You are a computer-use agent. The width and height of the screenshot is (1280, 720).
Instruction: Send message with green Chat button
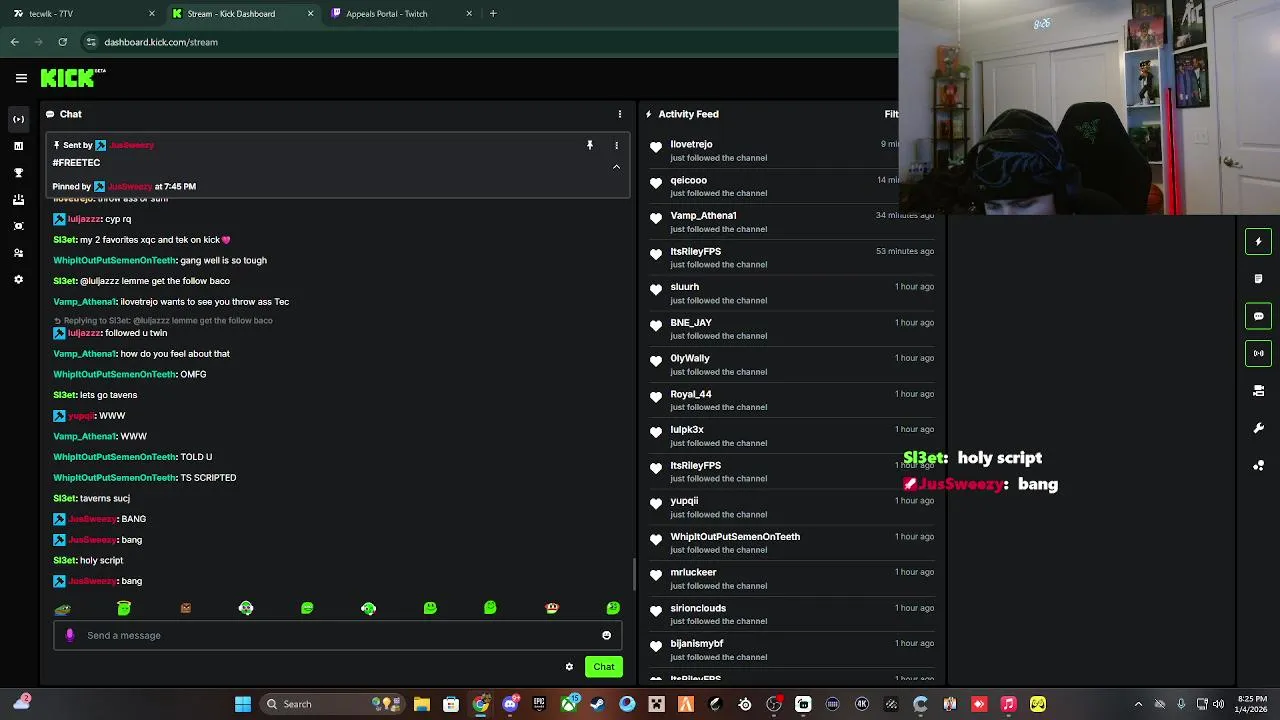604,667
